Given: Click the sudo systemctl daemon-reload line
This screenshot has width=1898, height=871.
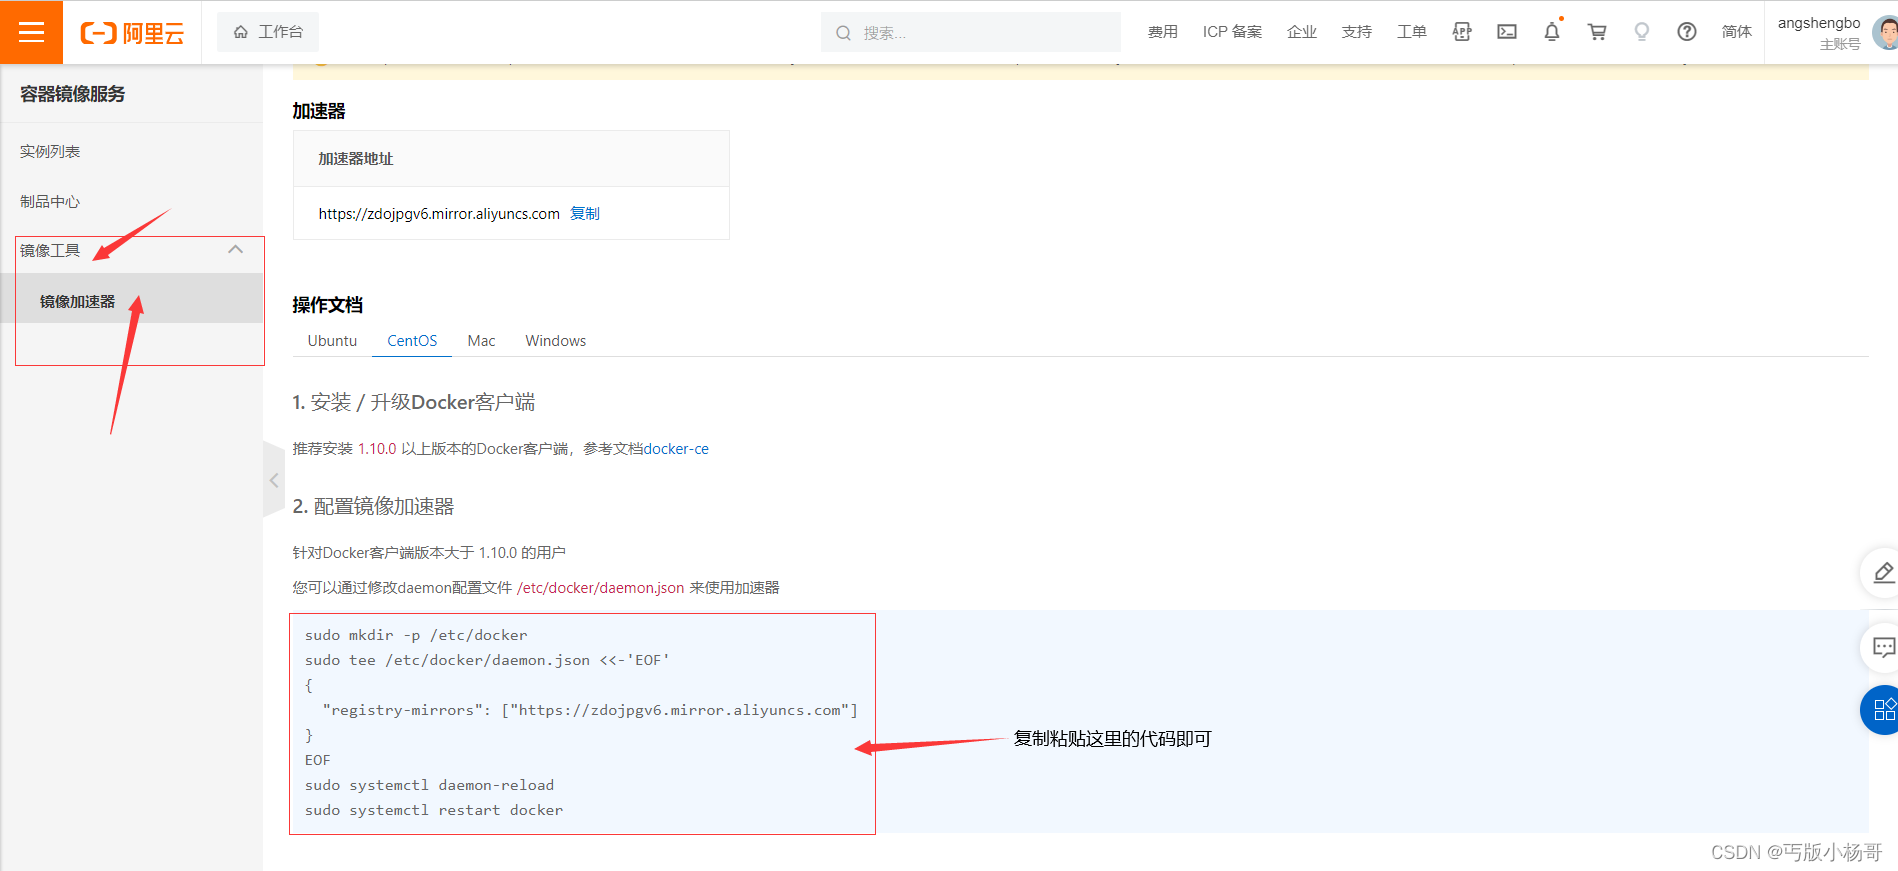Looking at the screenshot, I should pos(429,785).
